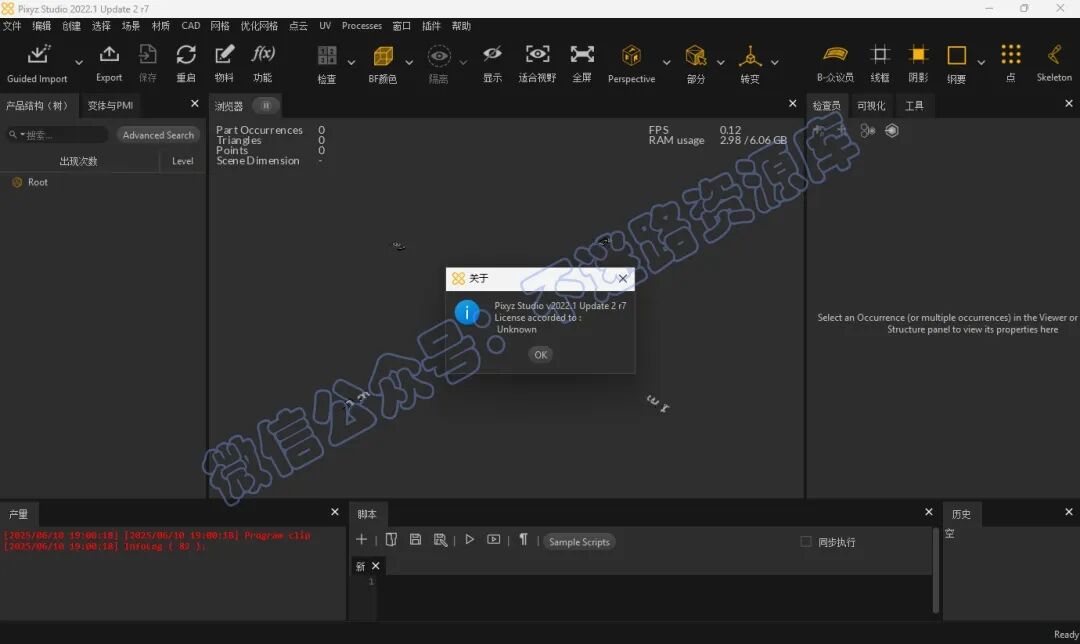Click the save script icon

(415, 539)
